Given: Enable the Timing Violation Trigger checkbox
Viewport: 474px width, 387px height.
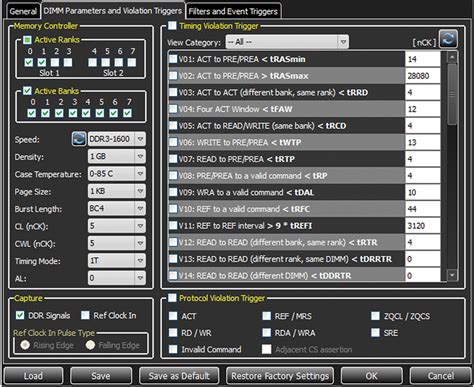Looking at the screenshot, I should [172, 26].
